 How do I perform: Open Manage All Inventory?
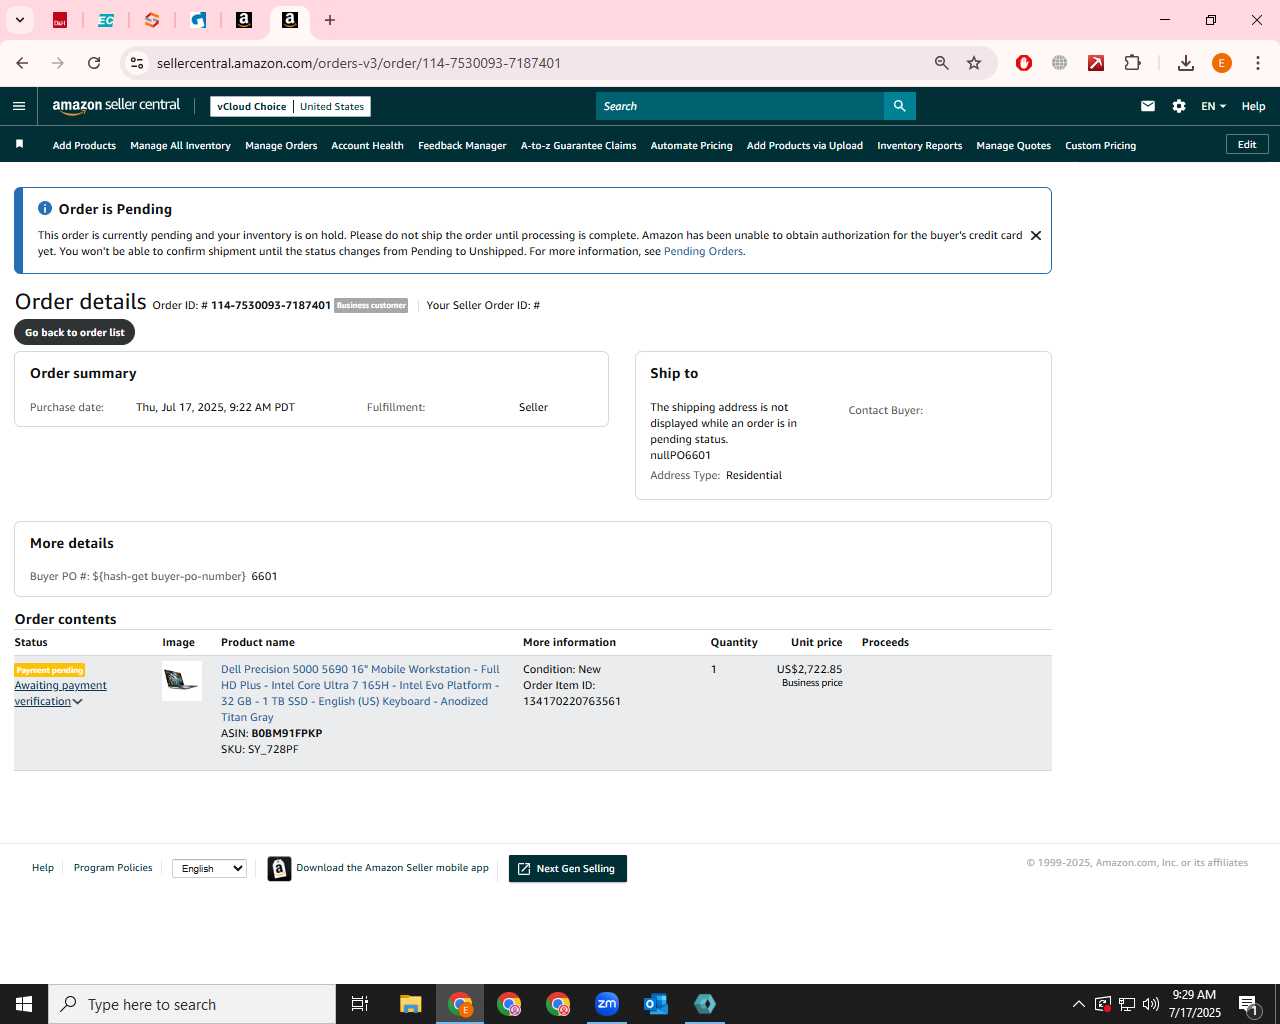point(180,146)
